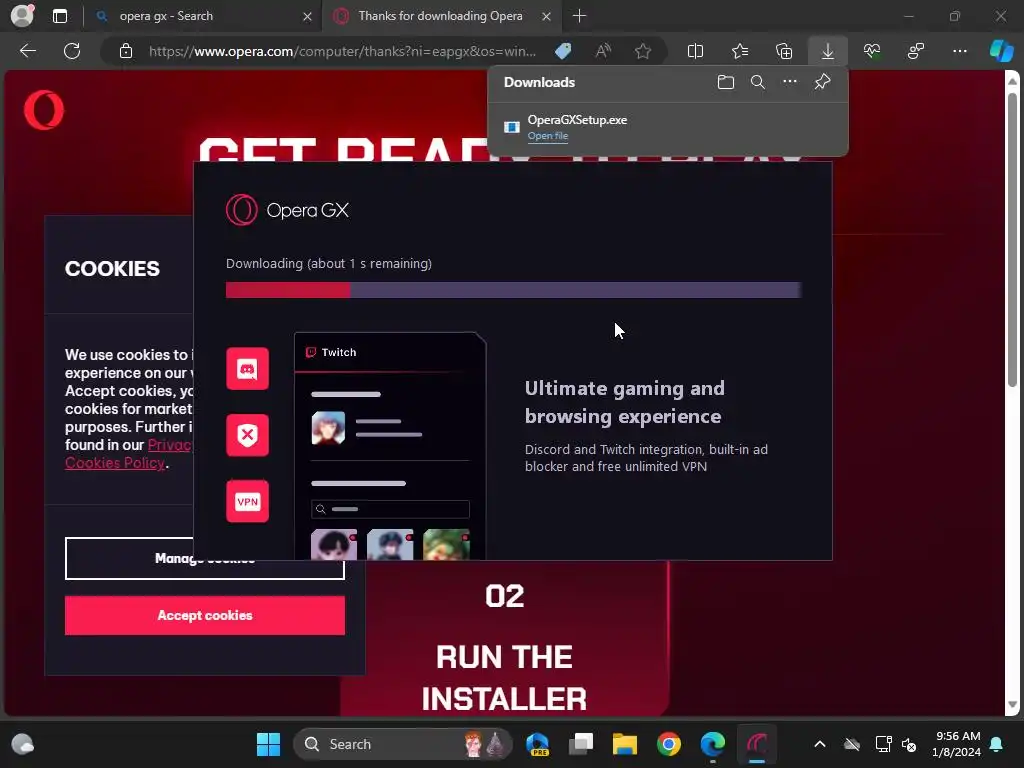Open a new browser tab
This screenshot has width=1024, height=768.
tap(579, 16)
